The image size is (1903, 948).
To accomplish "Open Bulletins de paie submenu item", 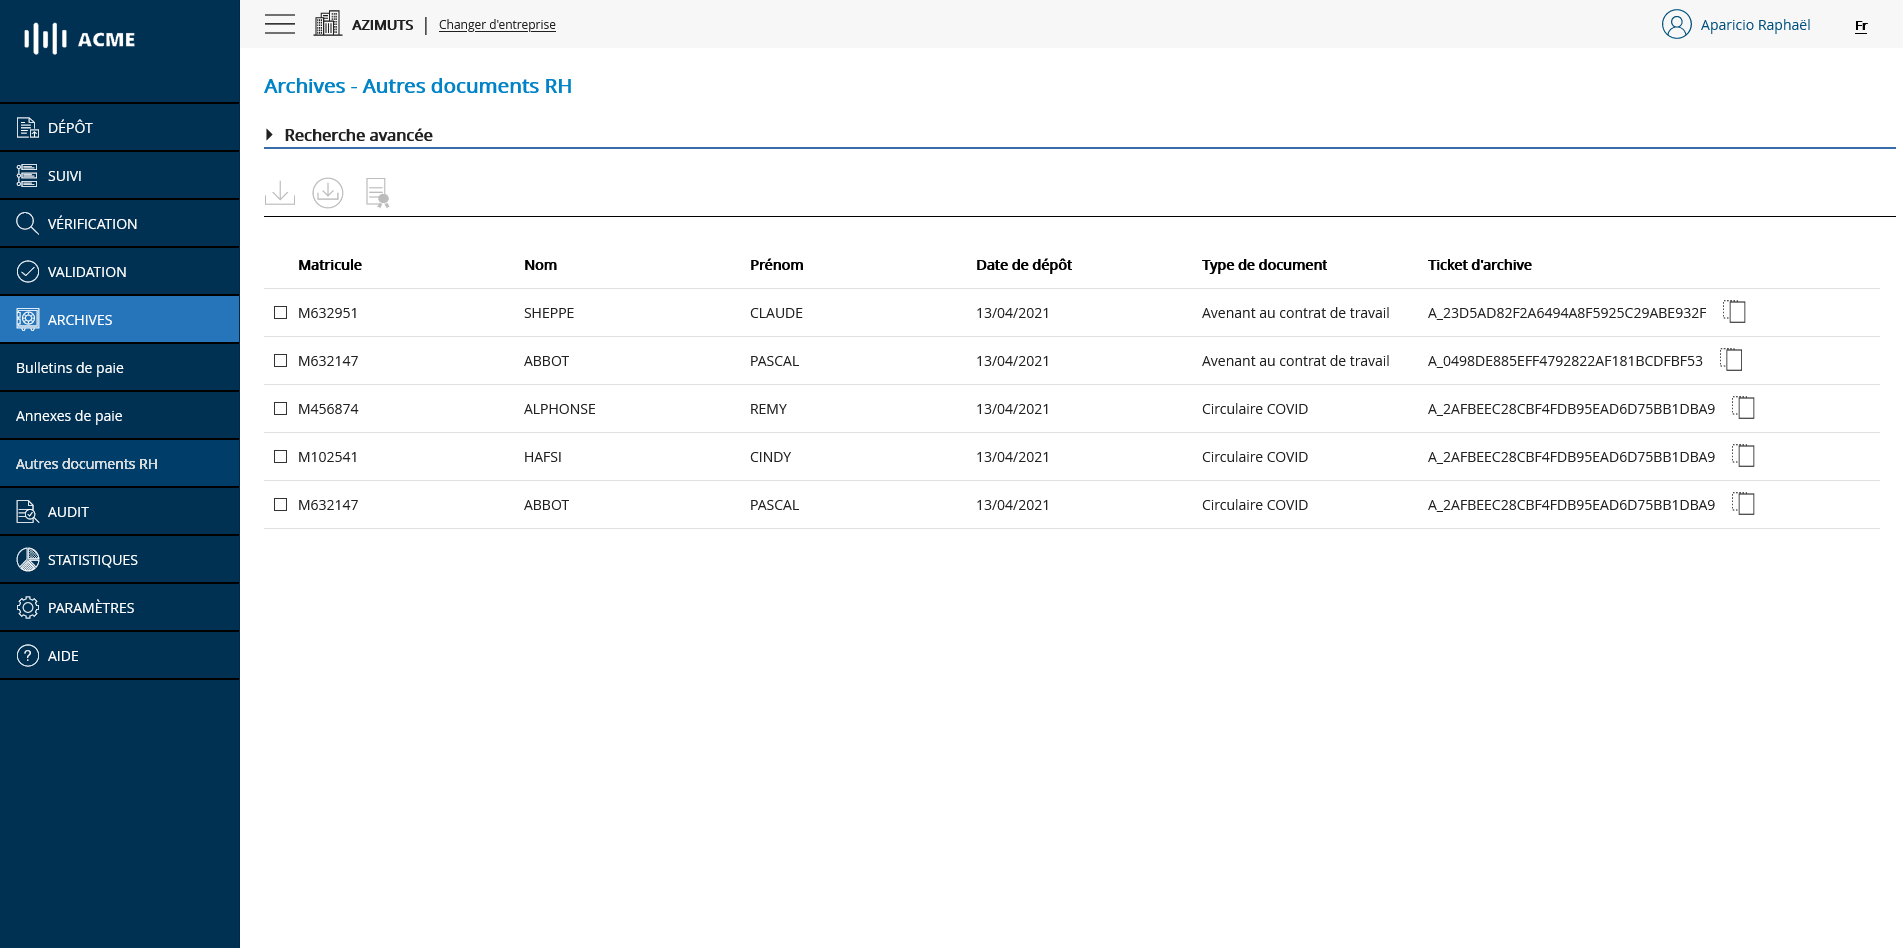I will [x=70, y=368].
